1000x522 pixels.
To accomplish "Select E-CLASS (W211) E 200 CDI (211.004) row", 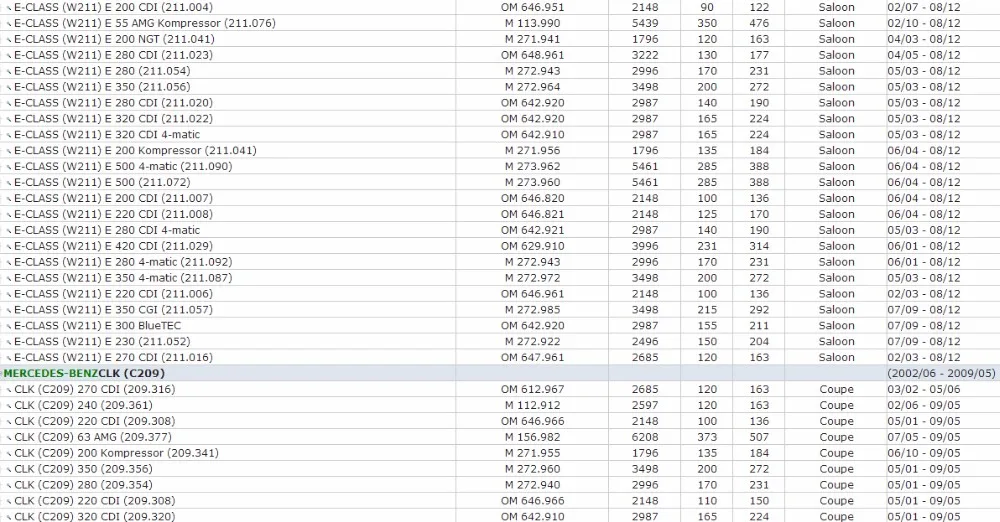I will [500, 7].
